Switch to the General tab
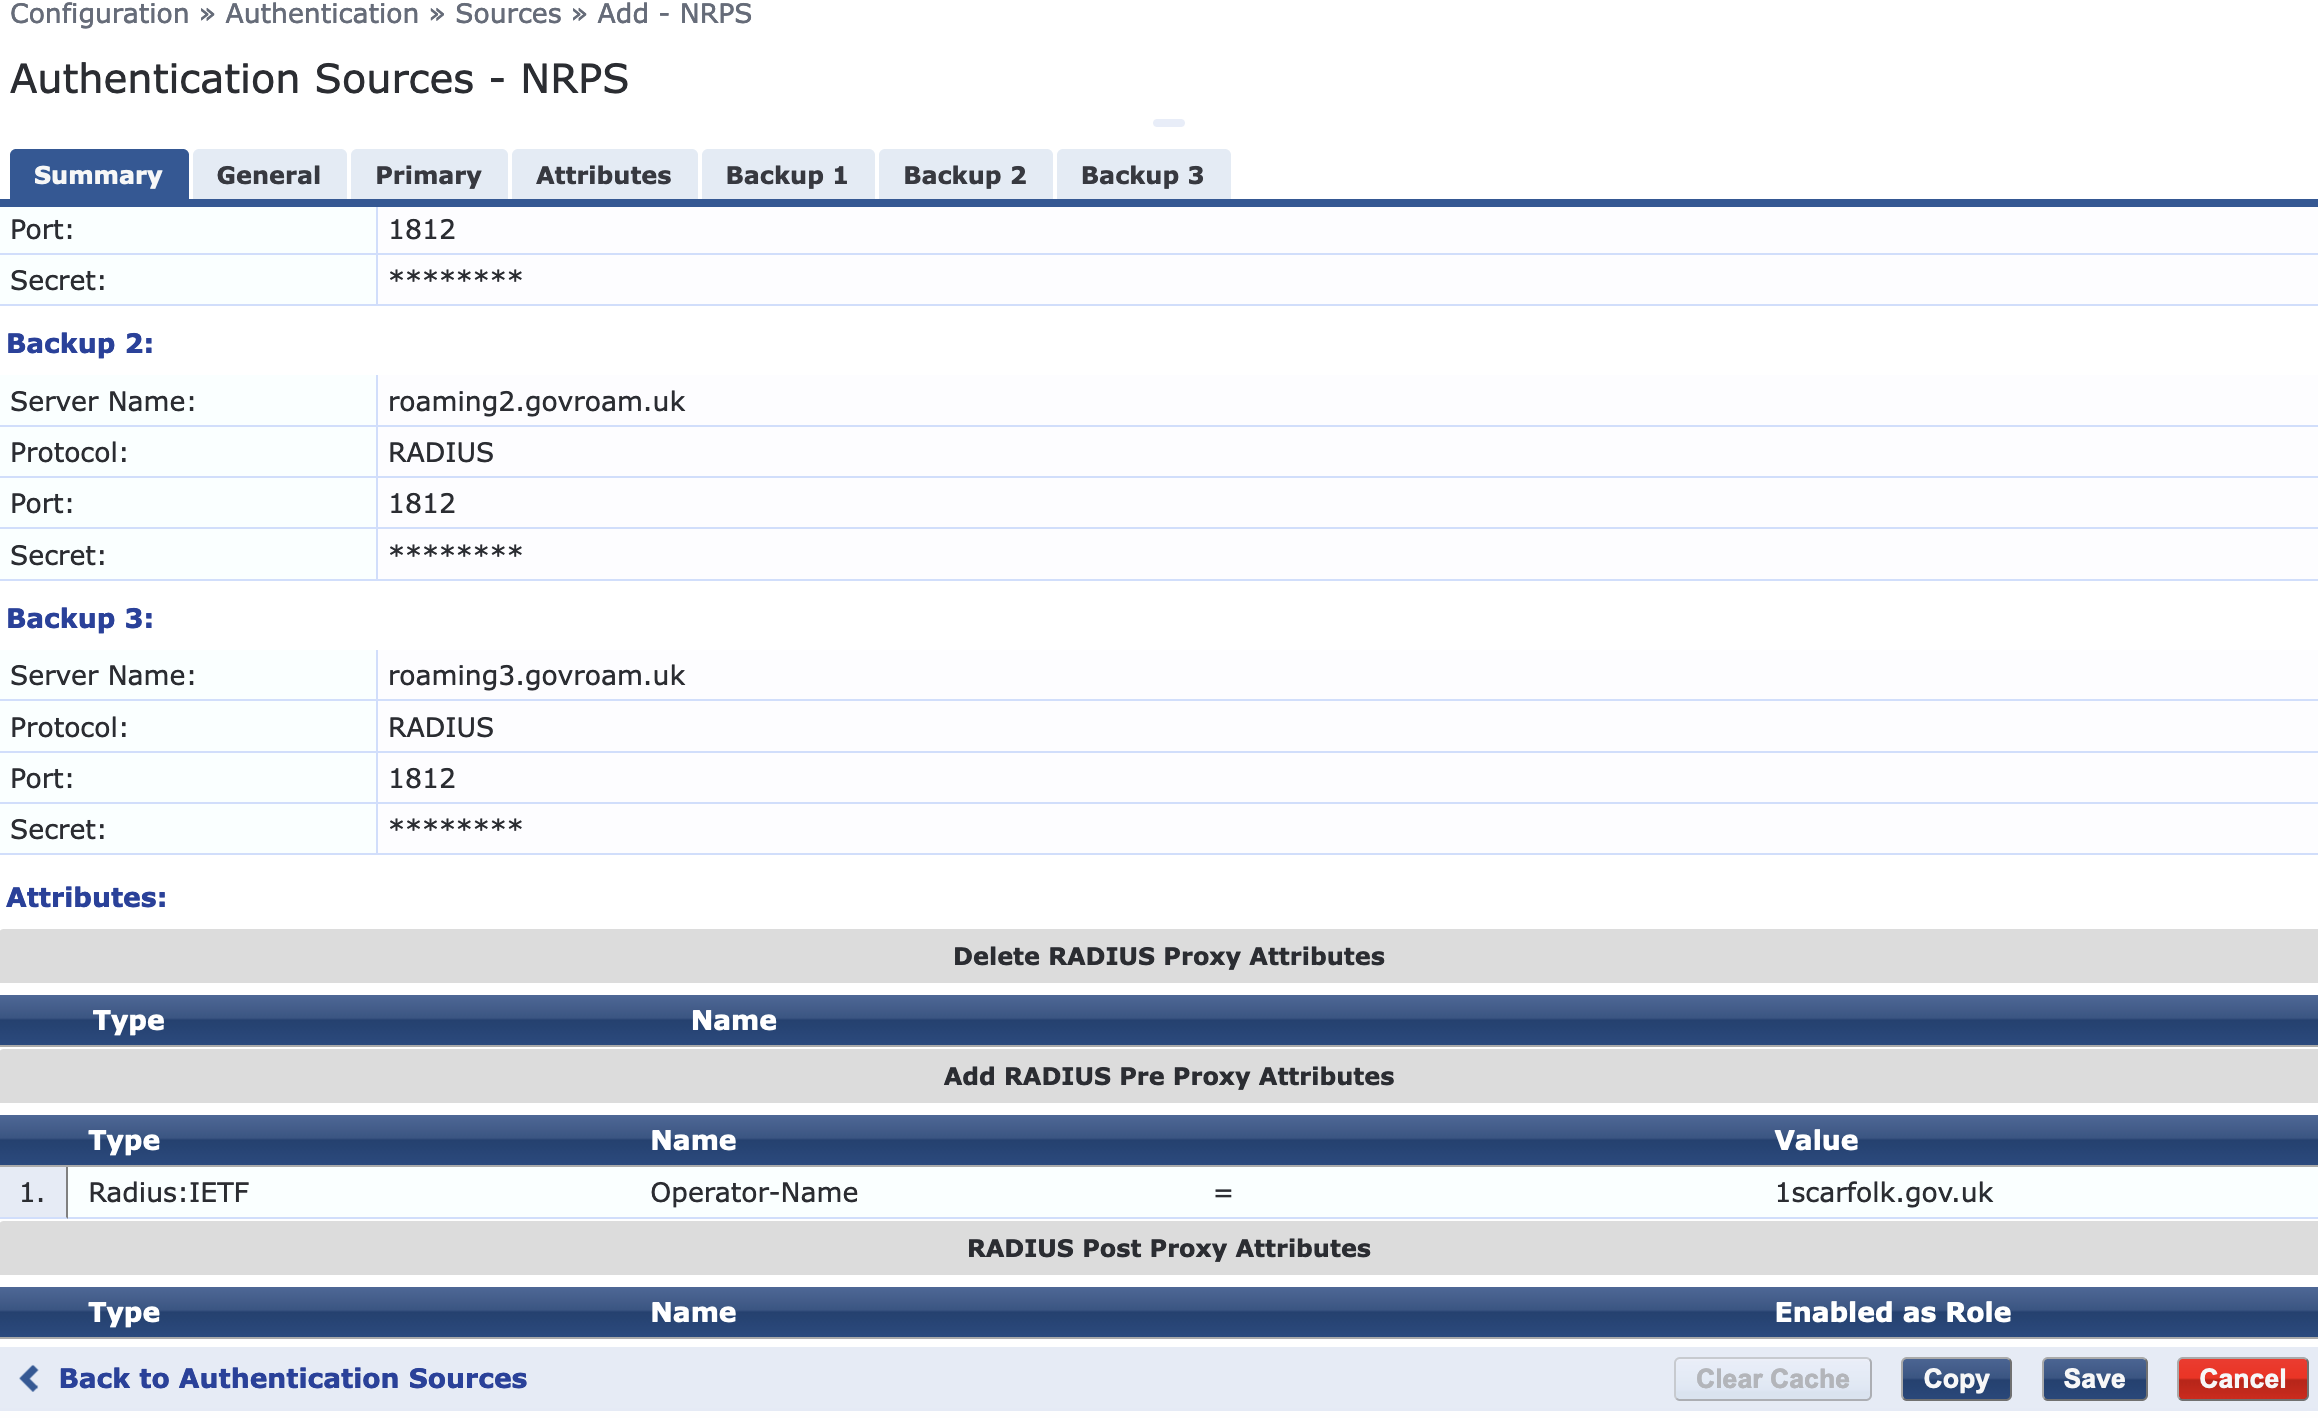The image size is (2318, 1418). click(268, 175)
